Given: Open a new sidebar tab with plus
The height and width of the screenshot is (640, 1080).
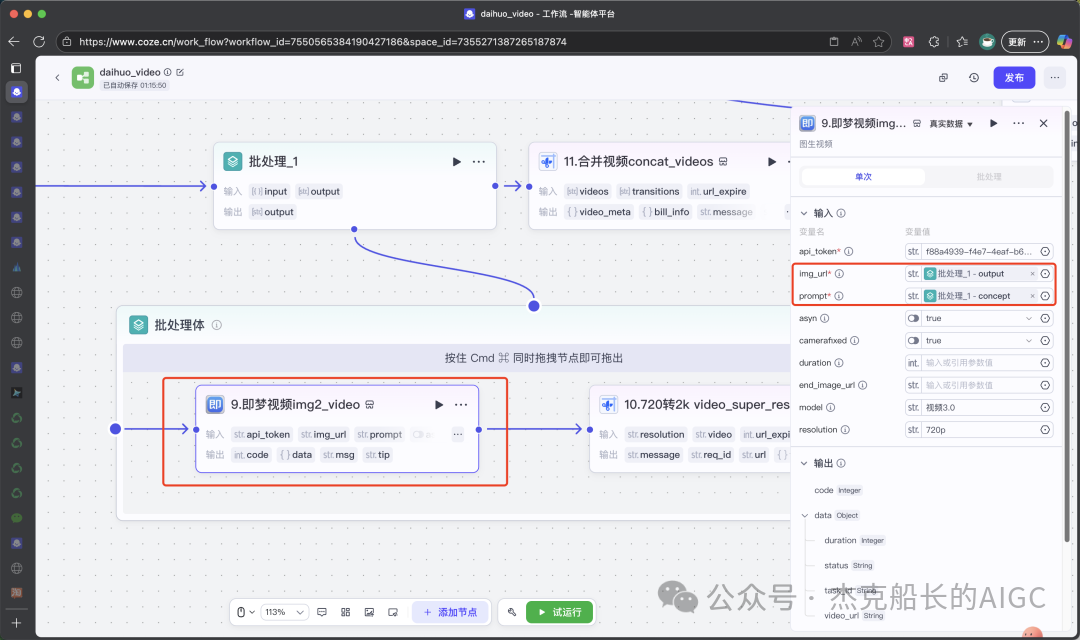Looking at the screenshot, I should click(17, 623).
